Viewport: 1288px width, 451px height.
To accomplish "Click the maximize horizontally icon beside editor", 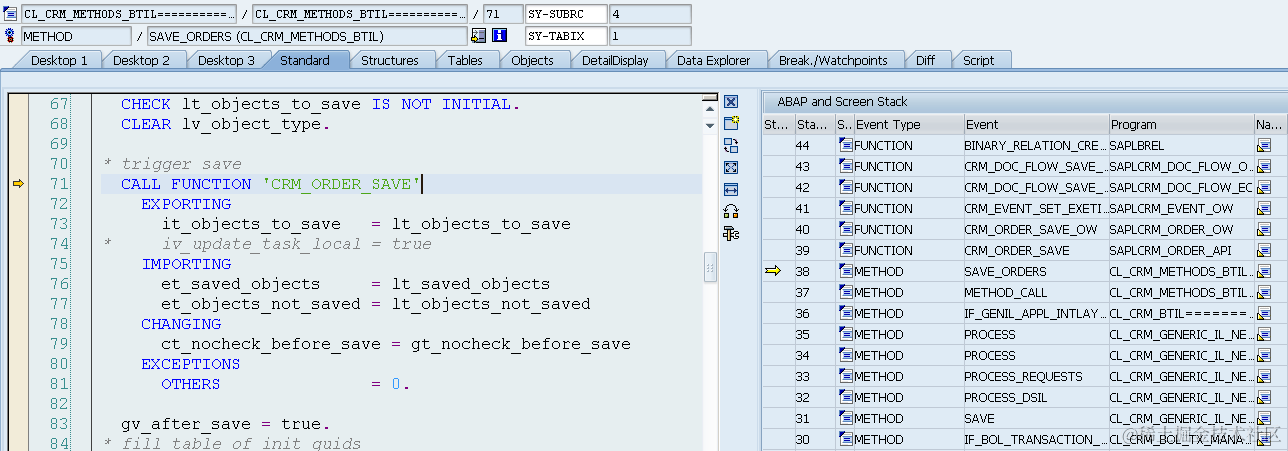I will (x=731, y=189).
